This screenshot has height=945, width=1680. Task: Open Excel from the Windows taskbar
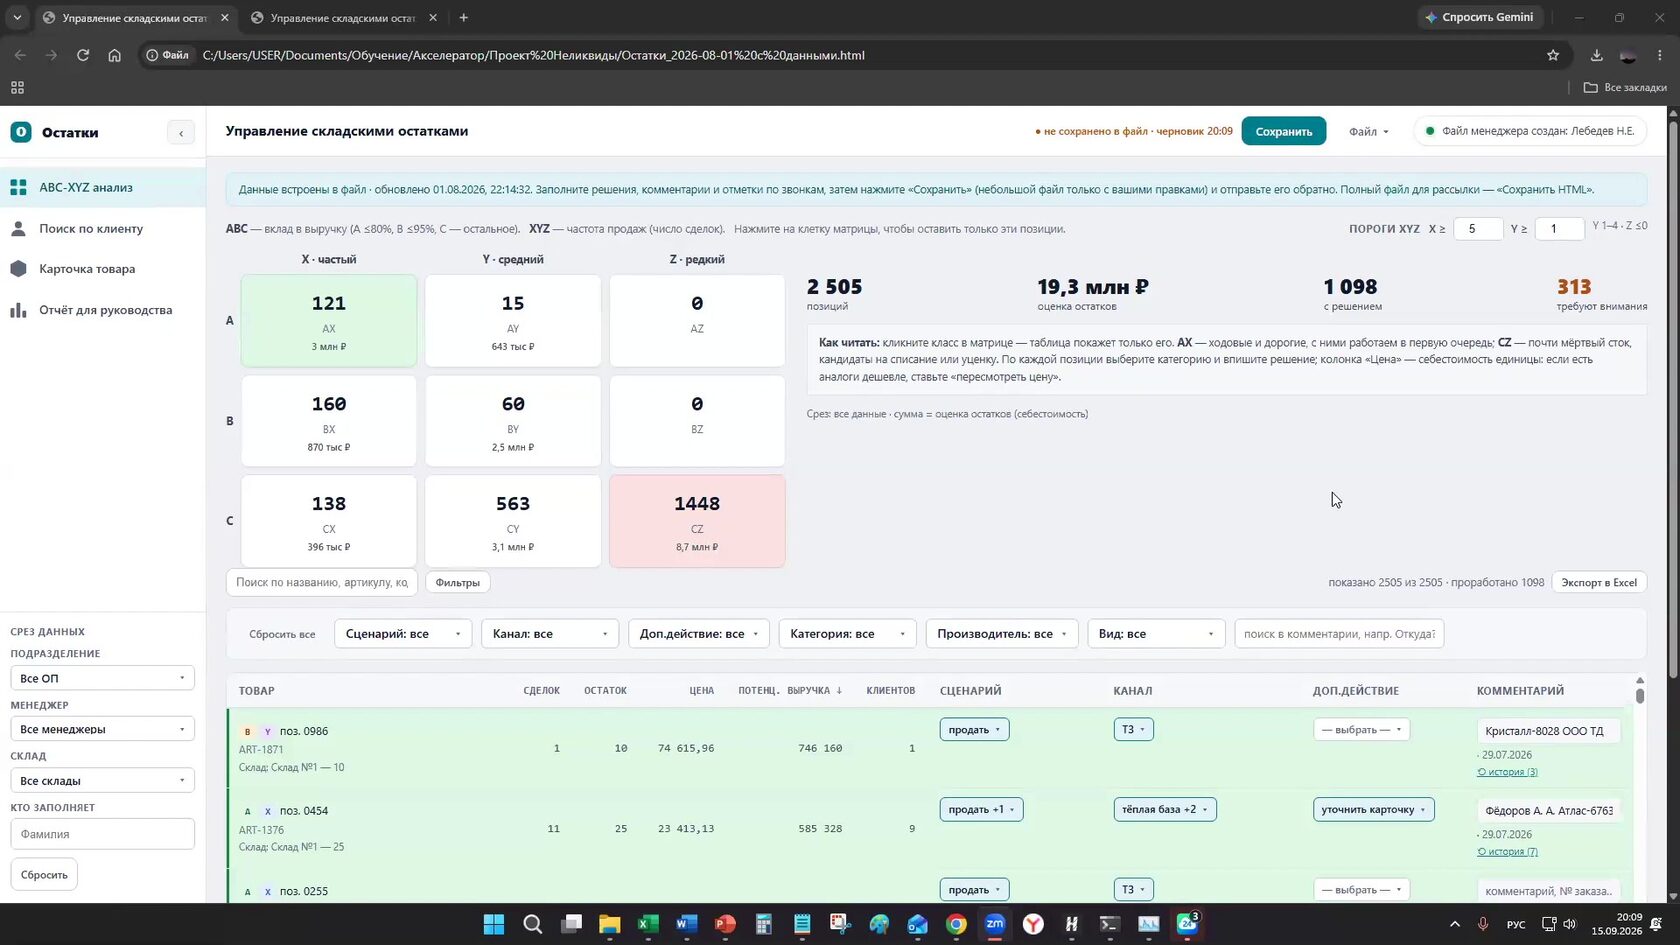click(648, 924)
